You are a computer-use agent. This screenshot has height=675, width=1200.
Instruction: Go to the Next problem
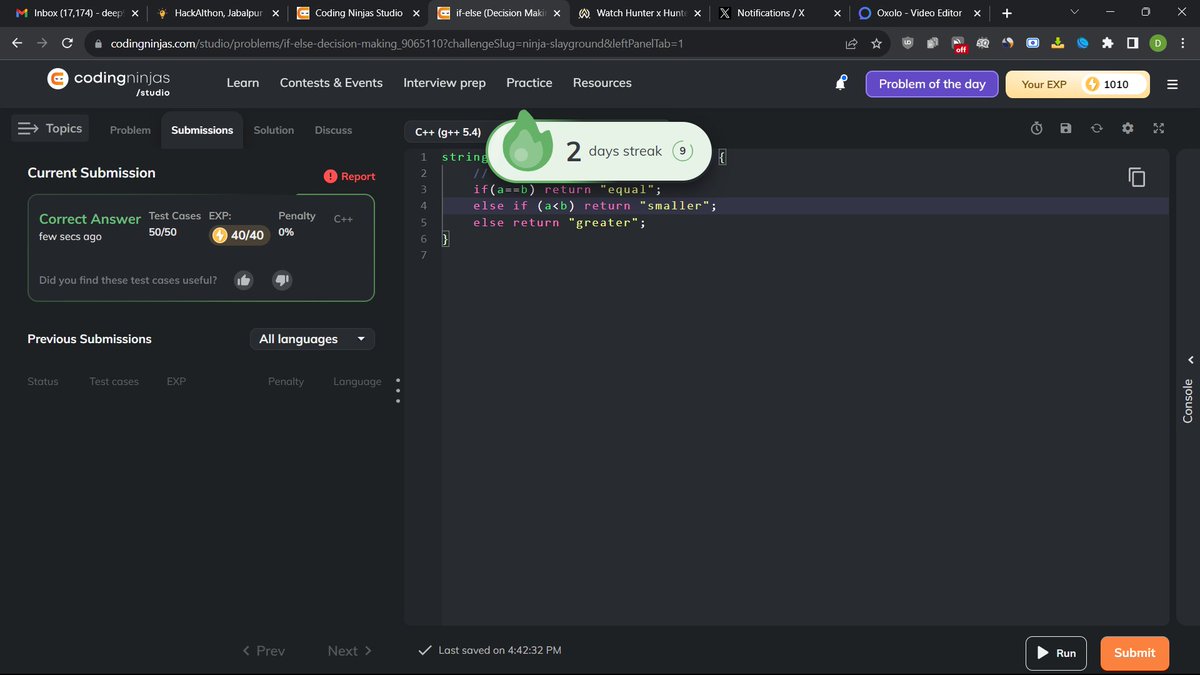pos(350,651)
